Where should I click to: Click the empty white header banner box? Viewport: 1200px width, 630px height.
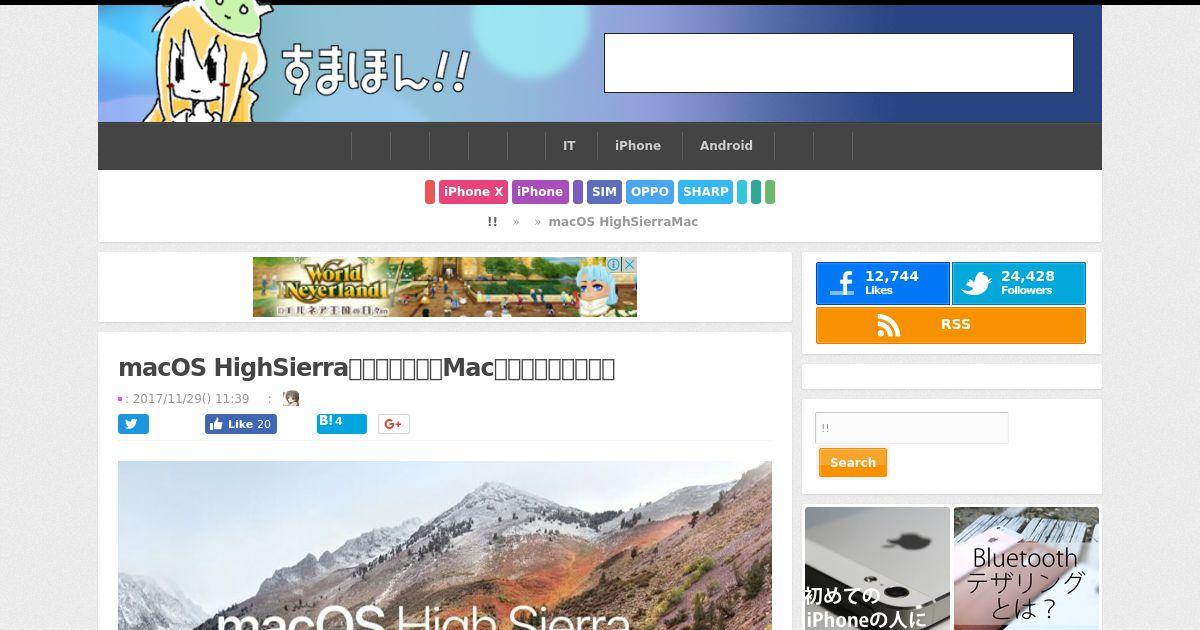[838, 63]
